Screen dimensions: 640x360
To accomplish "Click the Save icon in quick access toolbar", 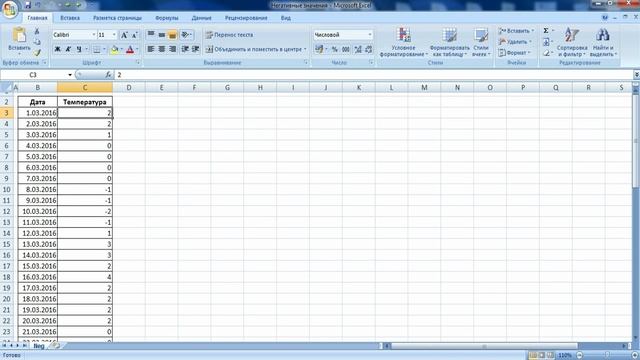I will coord(28,5).
